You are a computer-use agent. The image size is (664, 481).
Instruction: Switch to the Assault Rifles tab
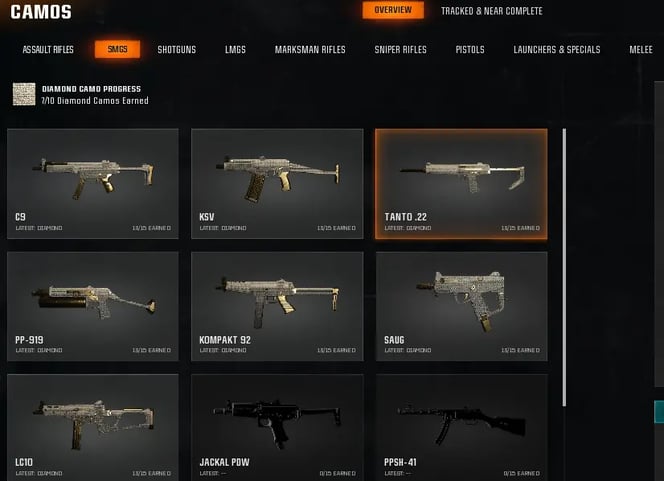pos(48,50)
